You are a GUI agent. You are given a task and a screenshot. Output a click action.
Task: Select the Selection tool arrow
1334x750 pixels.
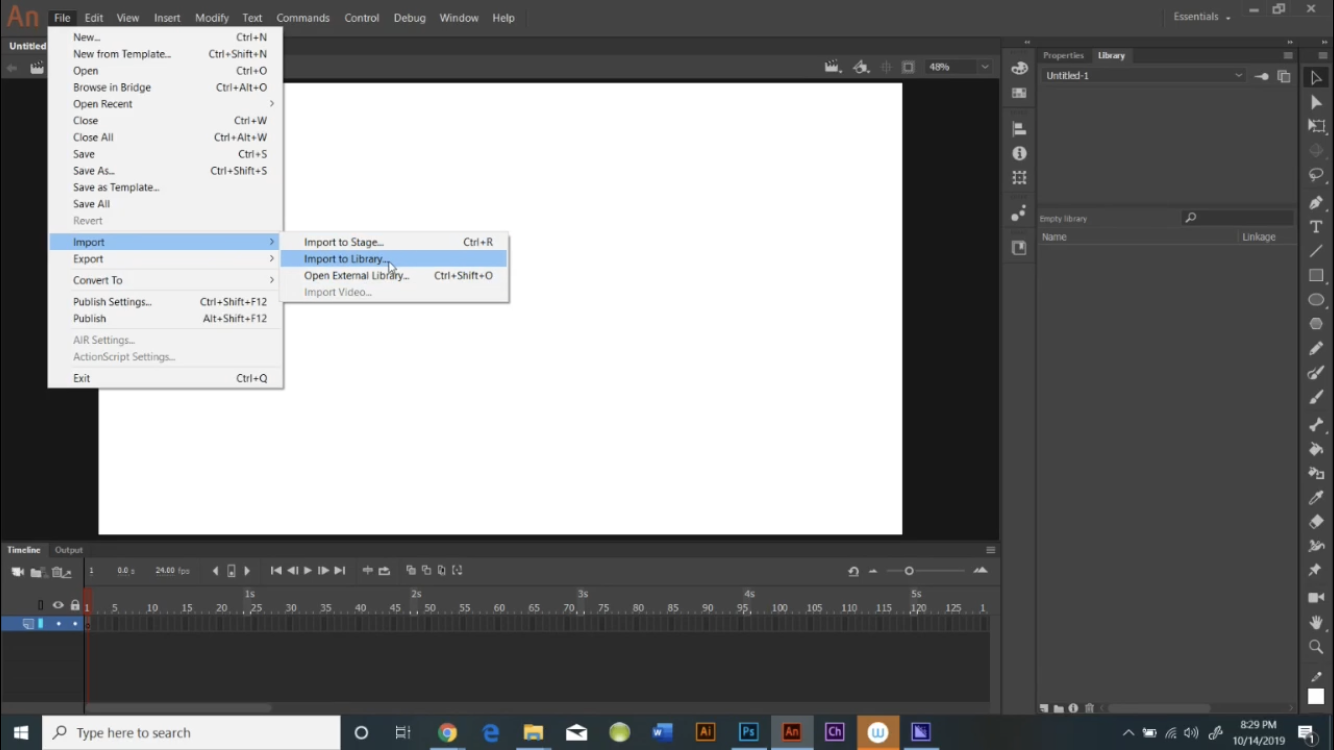1316,78
